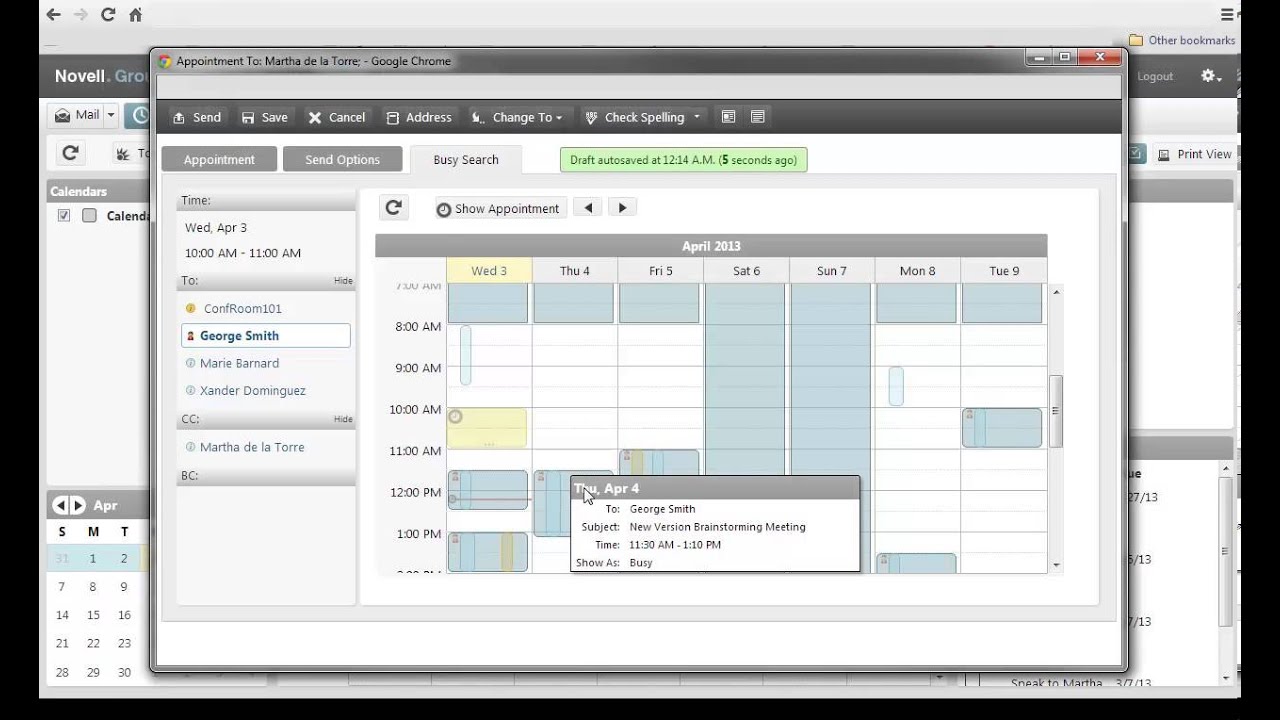Go to next month in mini calendar

point(78,505)
